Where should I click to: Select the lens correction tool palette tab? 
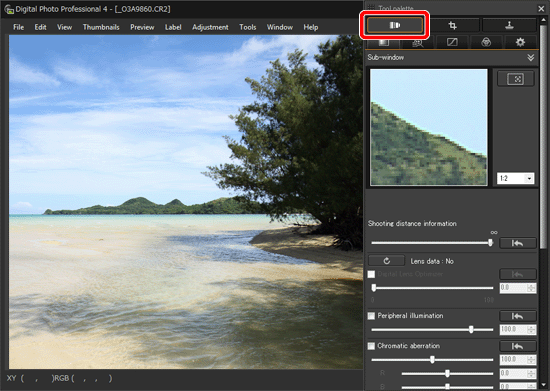coord(395,25)
